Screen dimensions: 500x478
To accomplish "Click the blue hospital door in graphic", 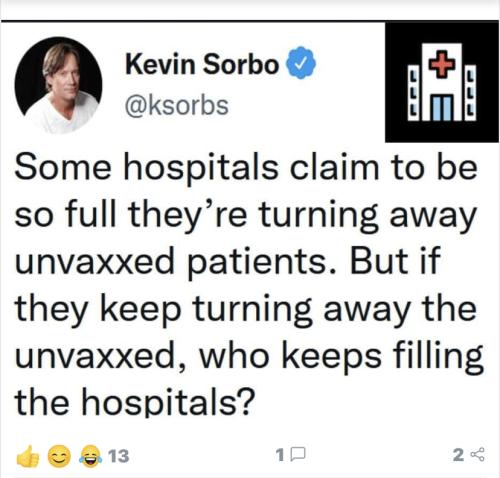I will tap(442, 107).
